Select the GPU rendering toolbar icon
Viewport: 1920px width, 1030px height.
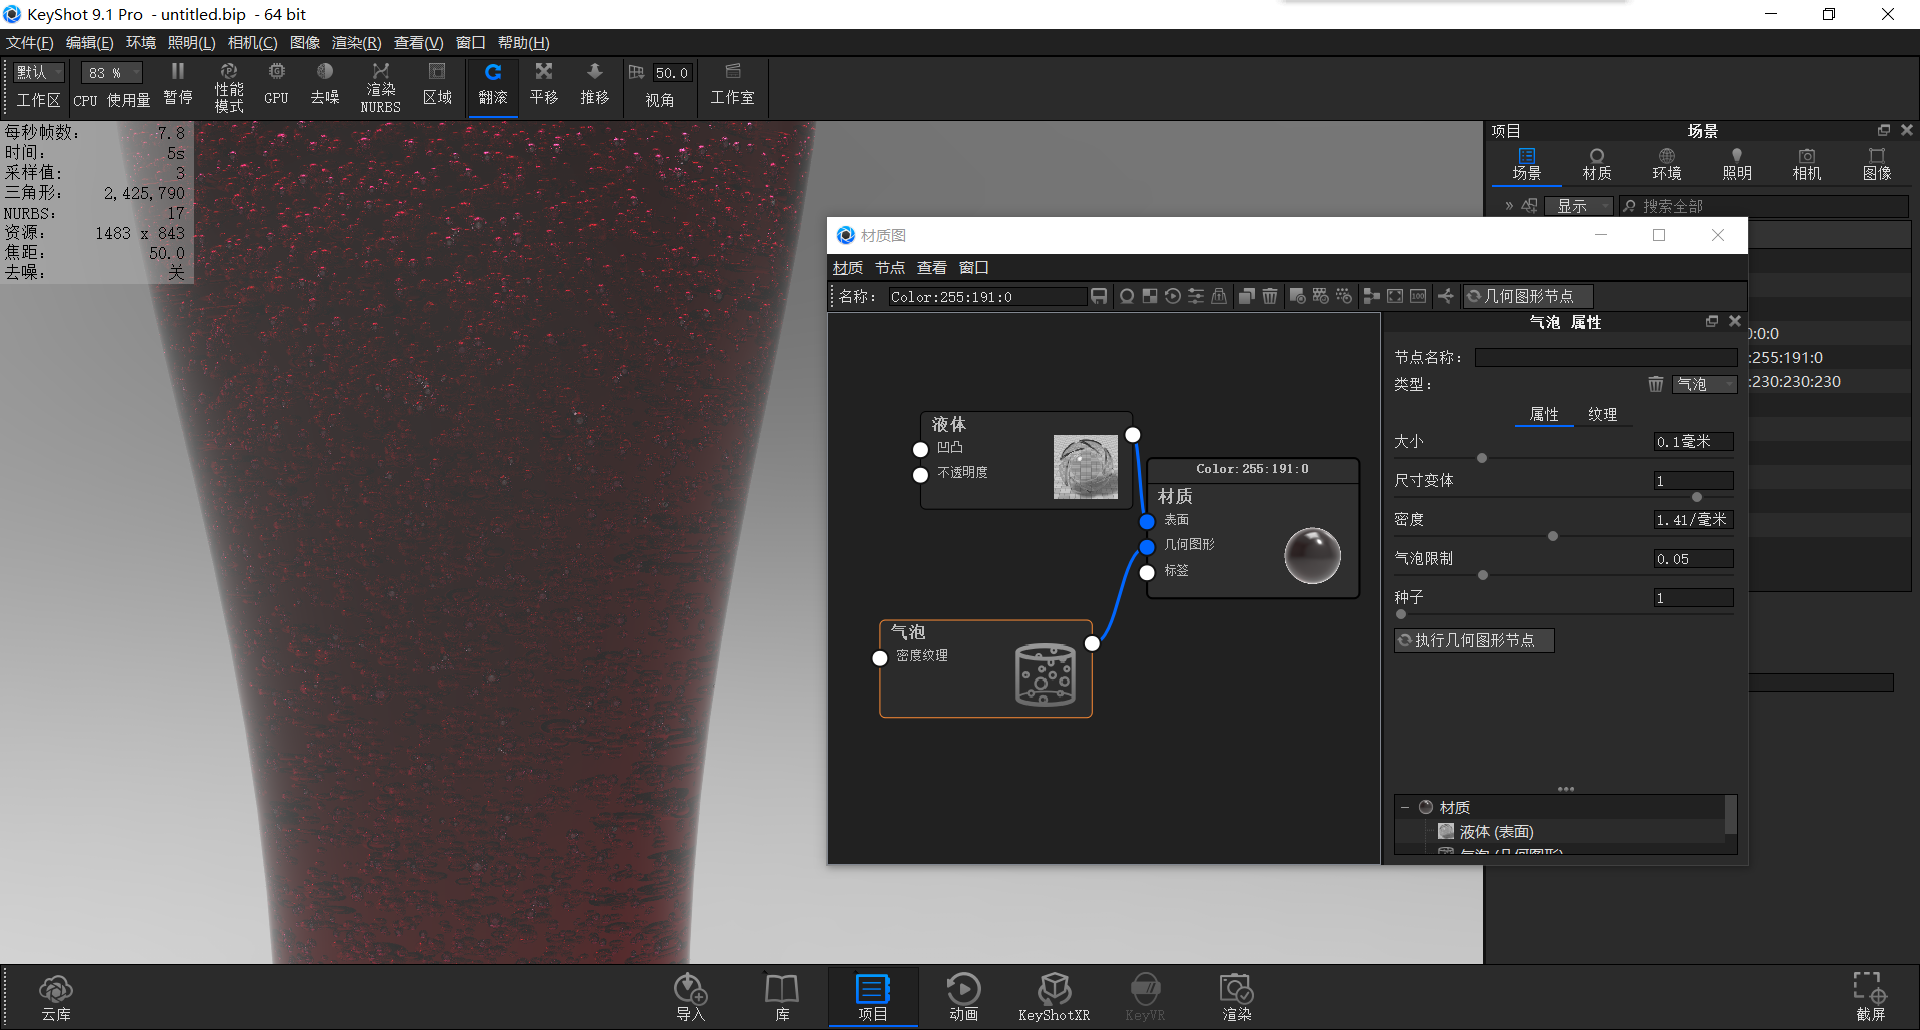pyautogui.click(x=275, y=85)
